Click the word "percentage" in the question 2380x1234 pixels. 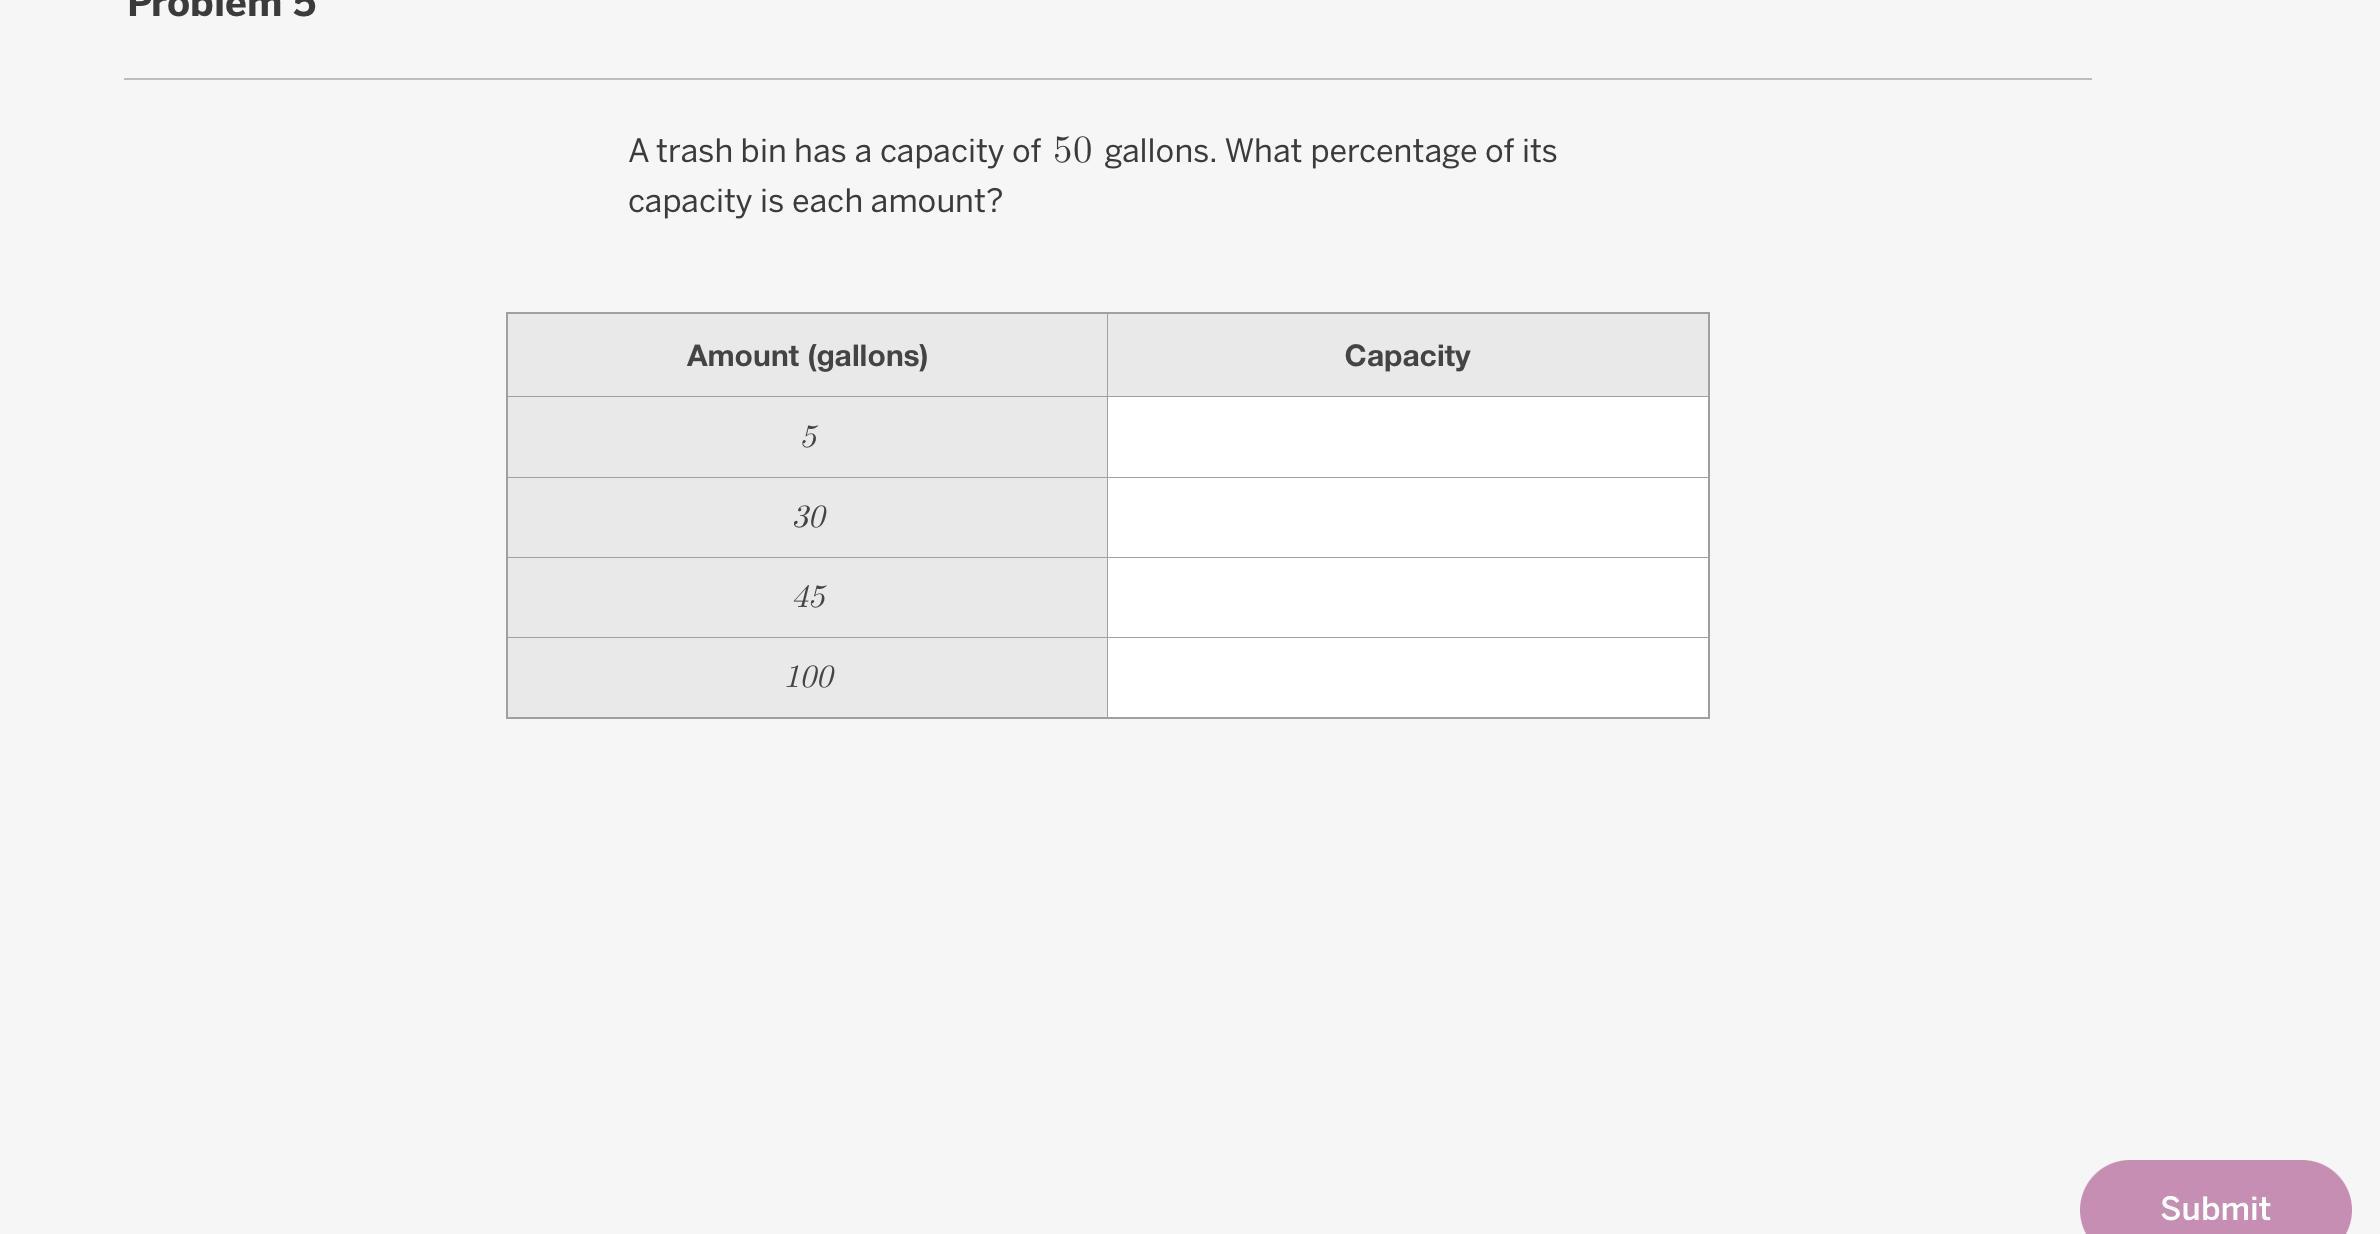1393,152
